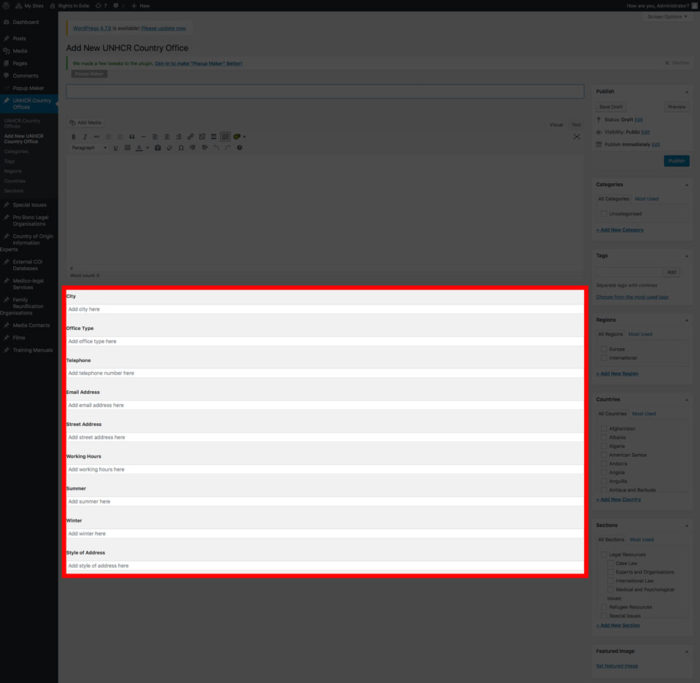Image resolution: width=700 pixels, height=683 pixels.
Task: Switch to the Text editor tab
Action: [x=576, y=125]
